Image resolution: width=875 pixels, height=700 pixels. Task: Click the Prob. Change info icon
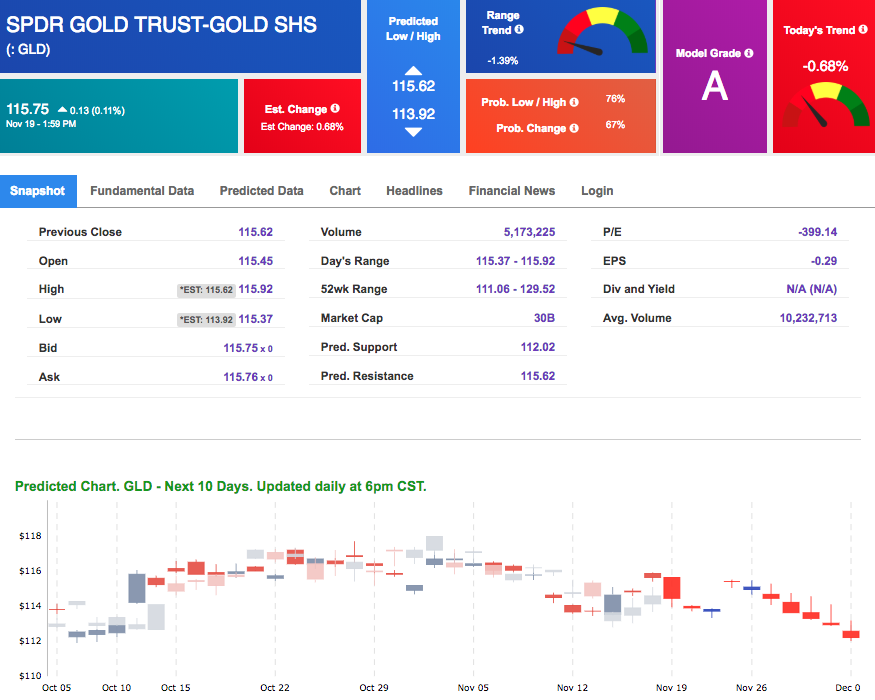(x=574, y=128)
